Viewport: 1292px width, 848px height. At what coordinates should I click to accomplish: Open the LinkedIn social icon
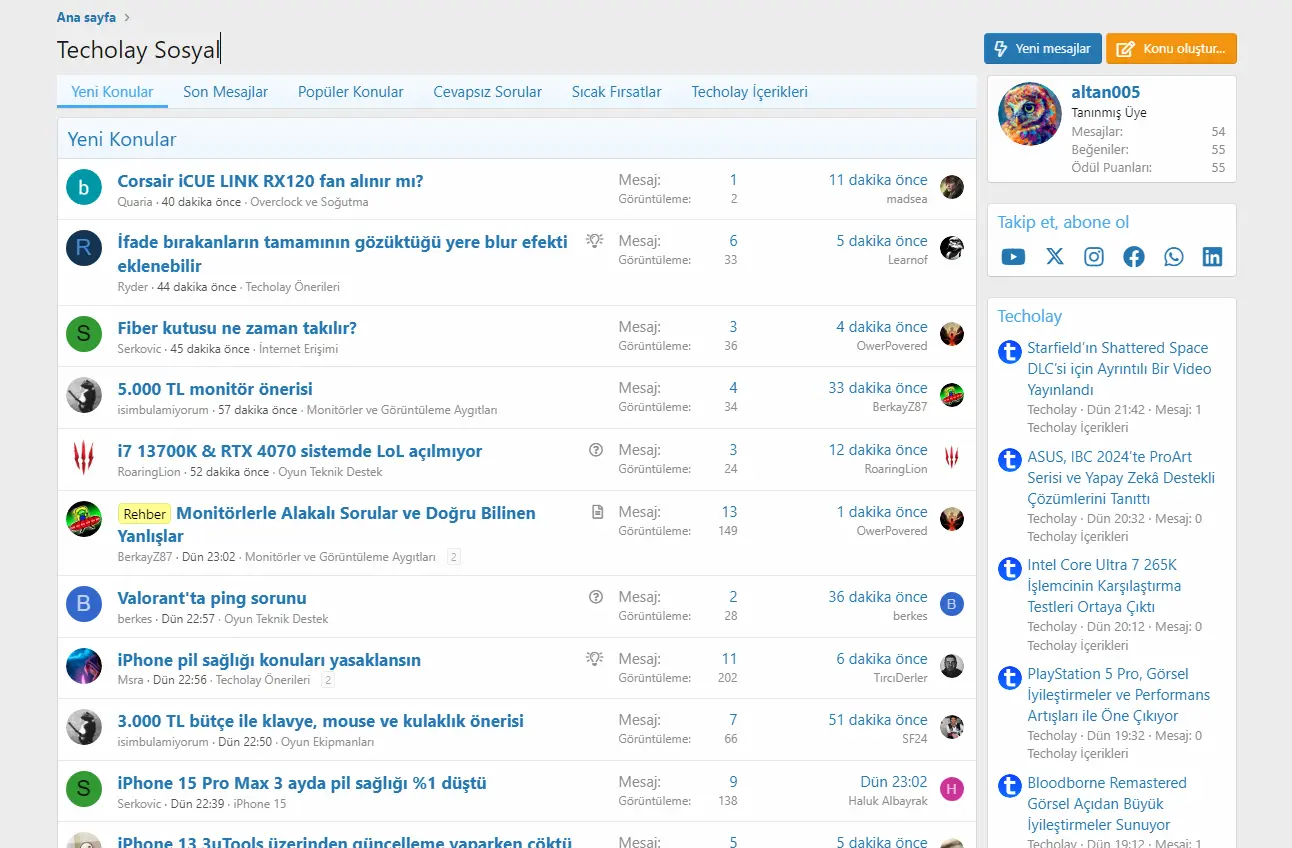[1212, 257]
